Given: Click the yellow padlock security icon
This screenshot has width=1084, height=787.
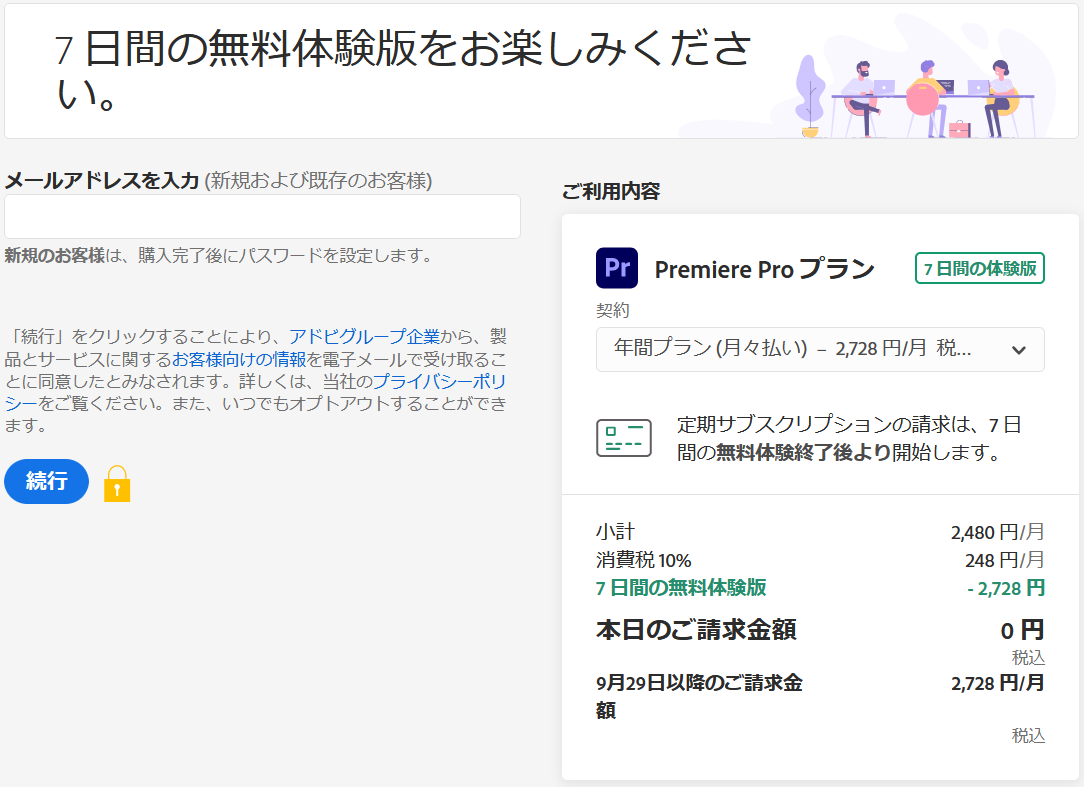Looking at the screenshot, I should (x=117, y=483).
